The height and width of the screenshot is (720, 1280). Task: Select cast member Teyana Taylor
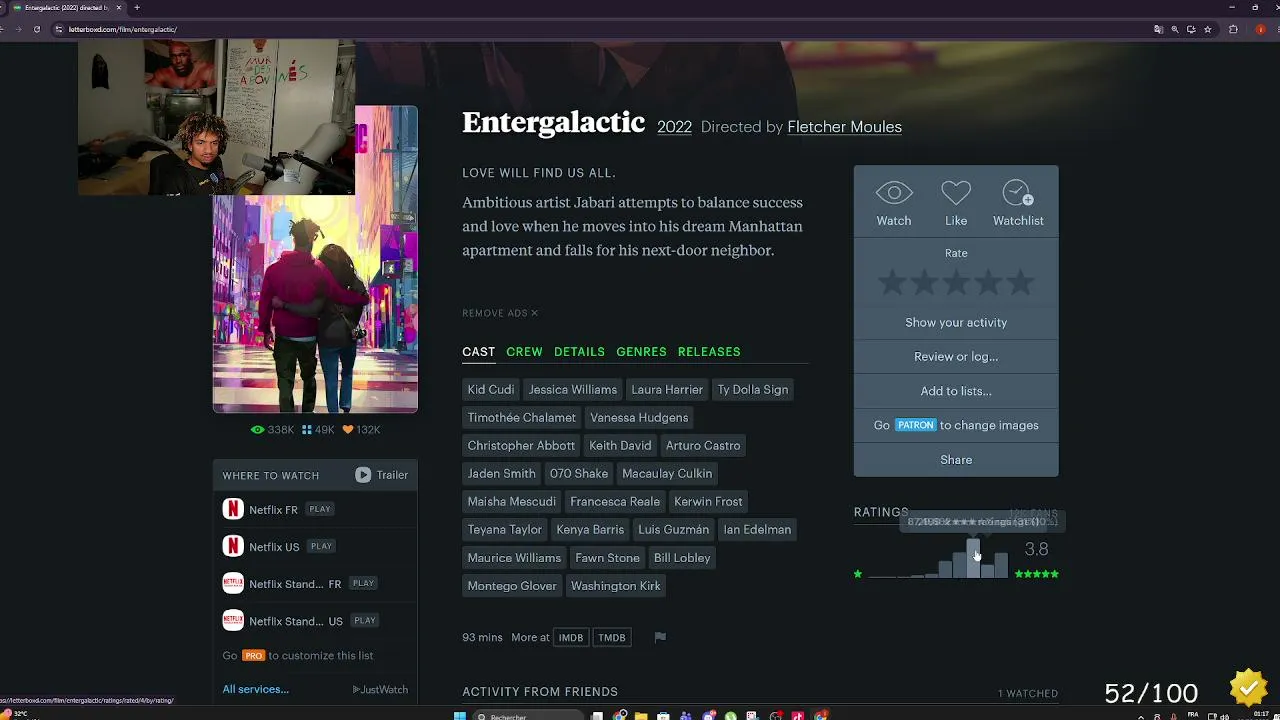point(505,530)
